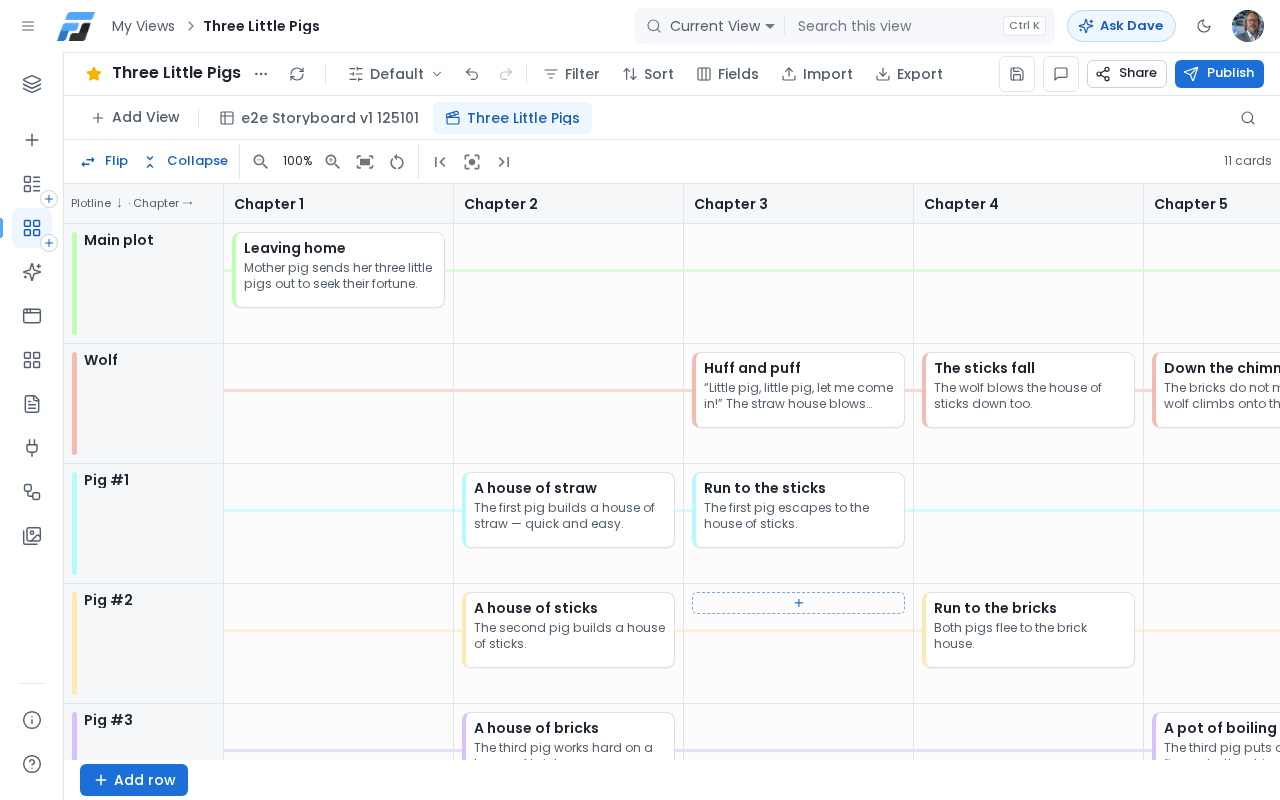Fit storyboard to screen width

click(365, 162)
